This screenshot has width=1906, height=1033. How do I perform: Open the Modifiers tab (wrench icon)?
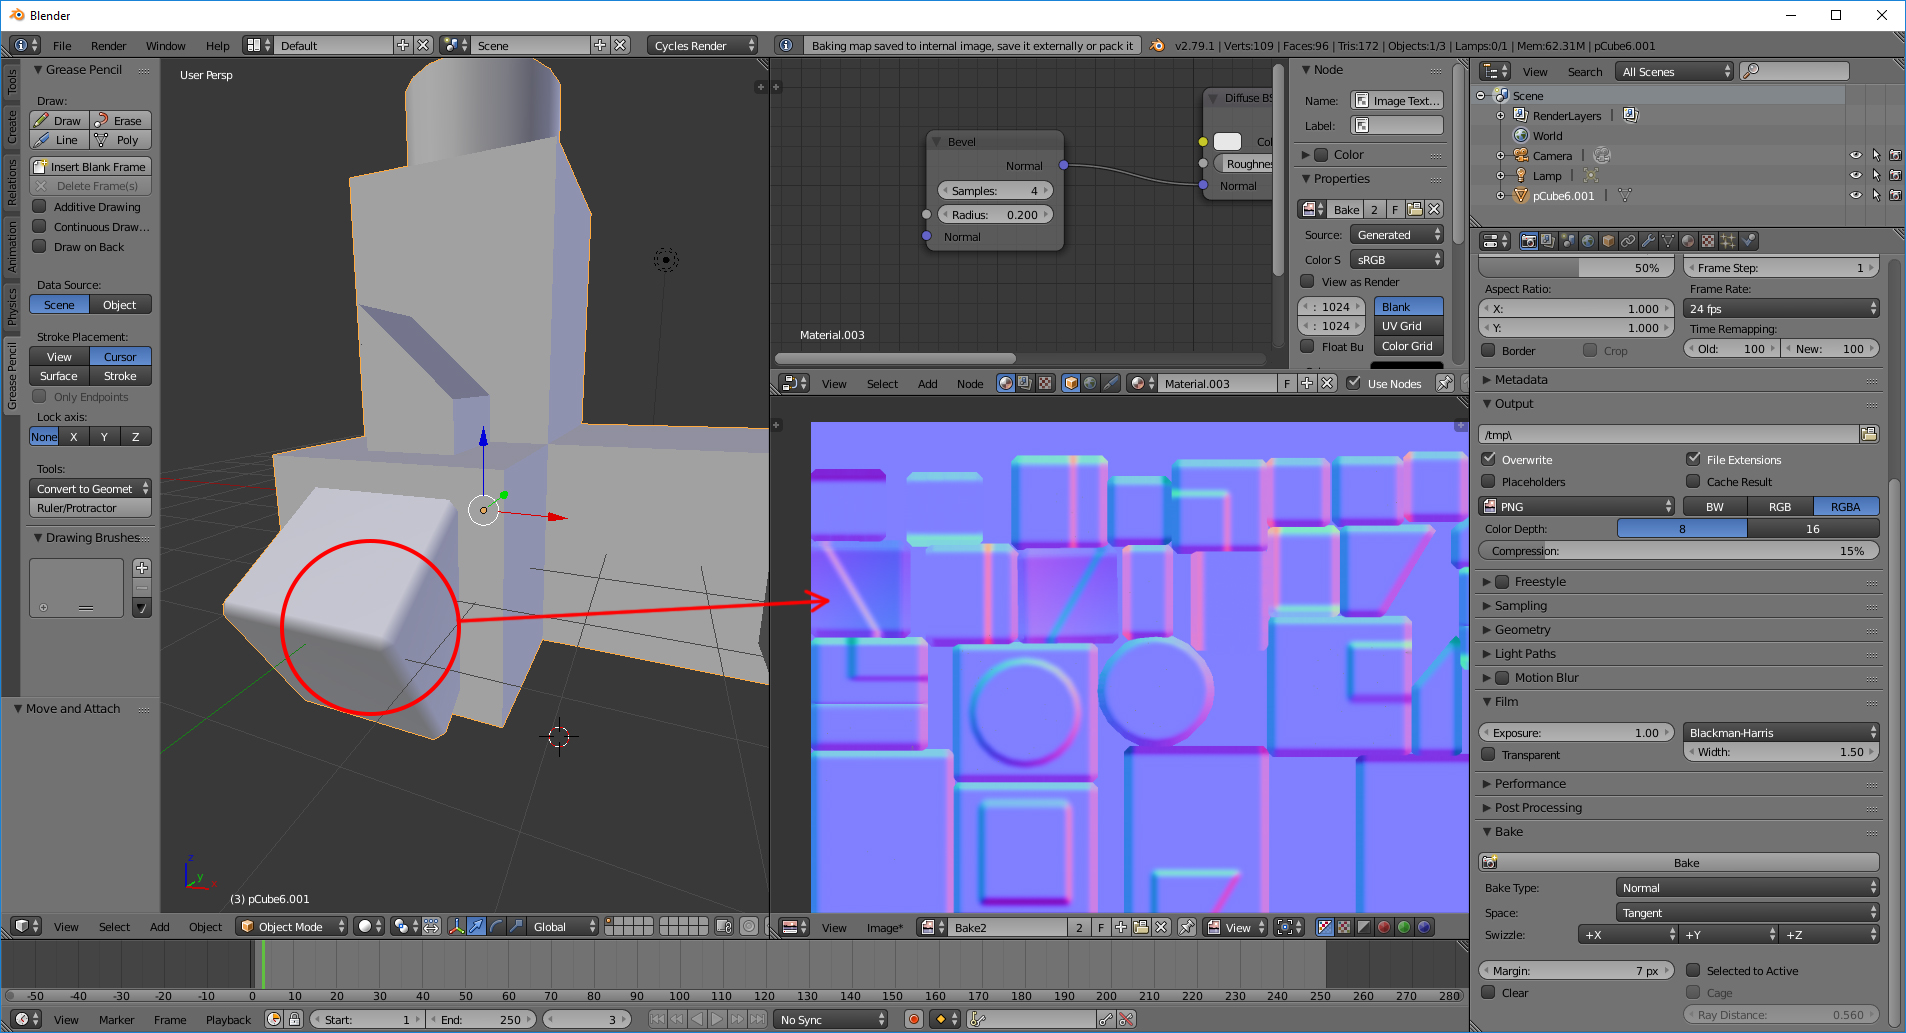coord(1648,241)
